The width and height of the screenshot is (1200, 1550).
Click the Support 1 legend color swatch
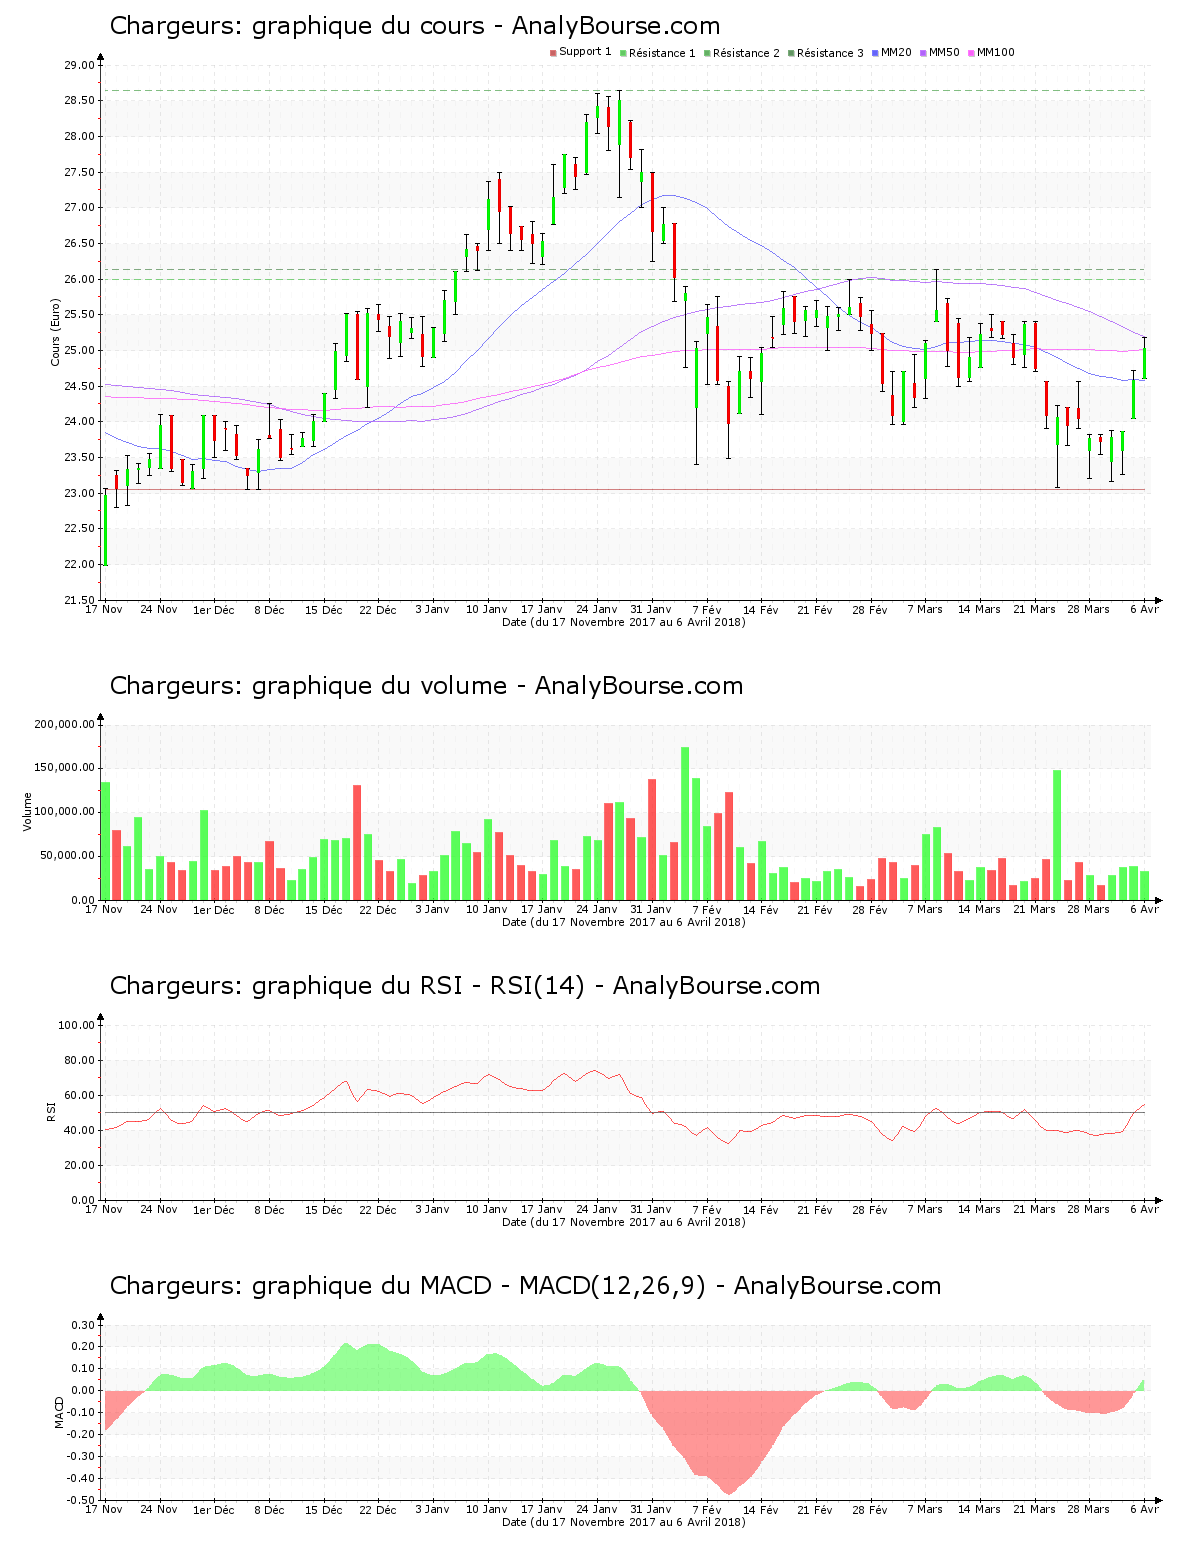[553, 53]
